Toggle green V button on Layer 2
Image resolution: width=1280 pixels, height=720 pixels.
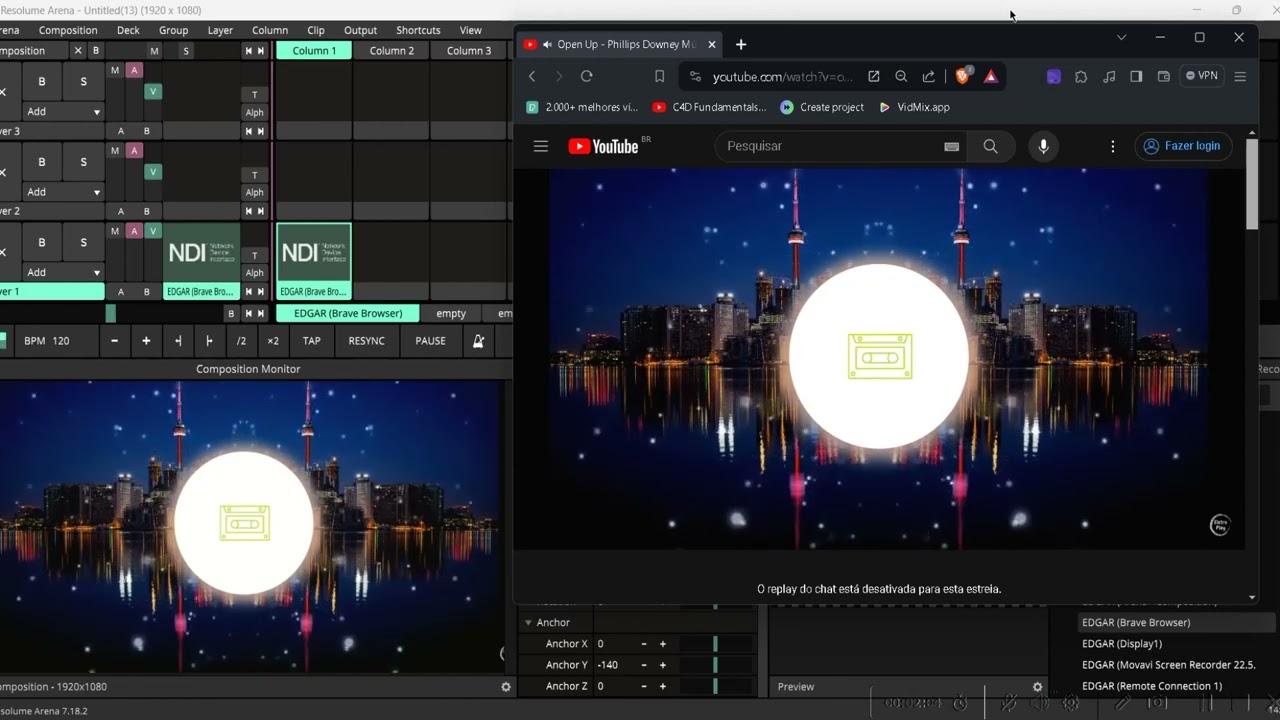pyautogui.click(x=153, y=172)
